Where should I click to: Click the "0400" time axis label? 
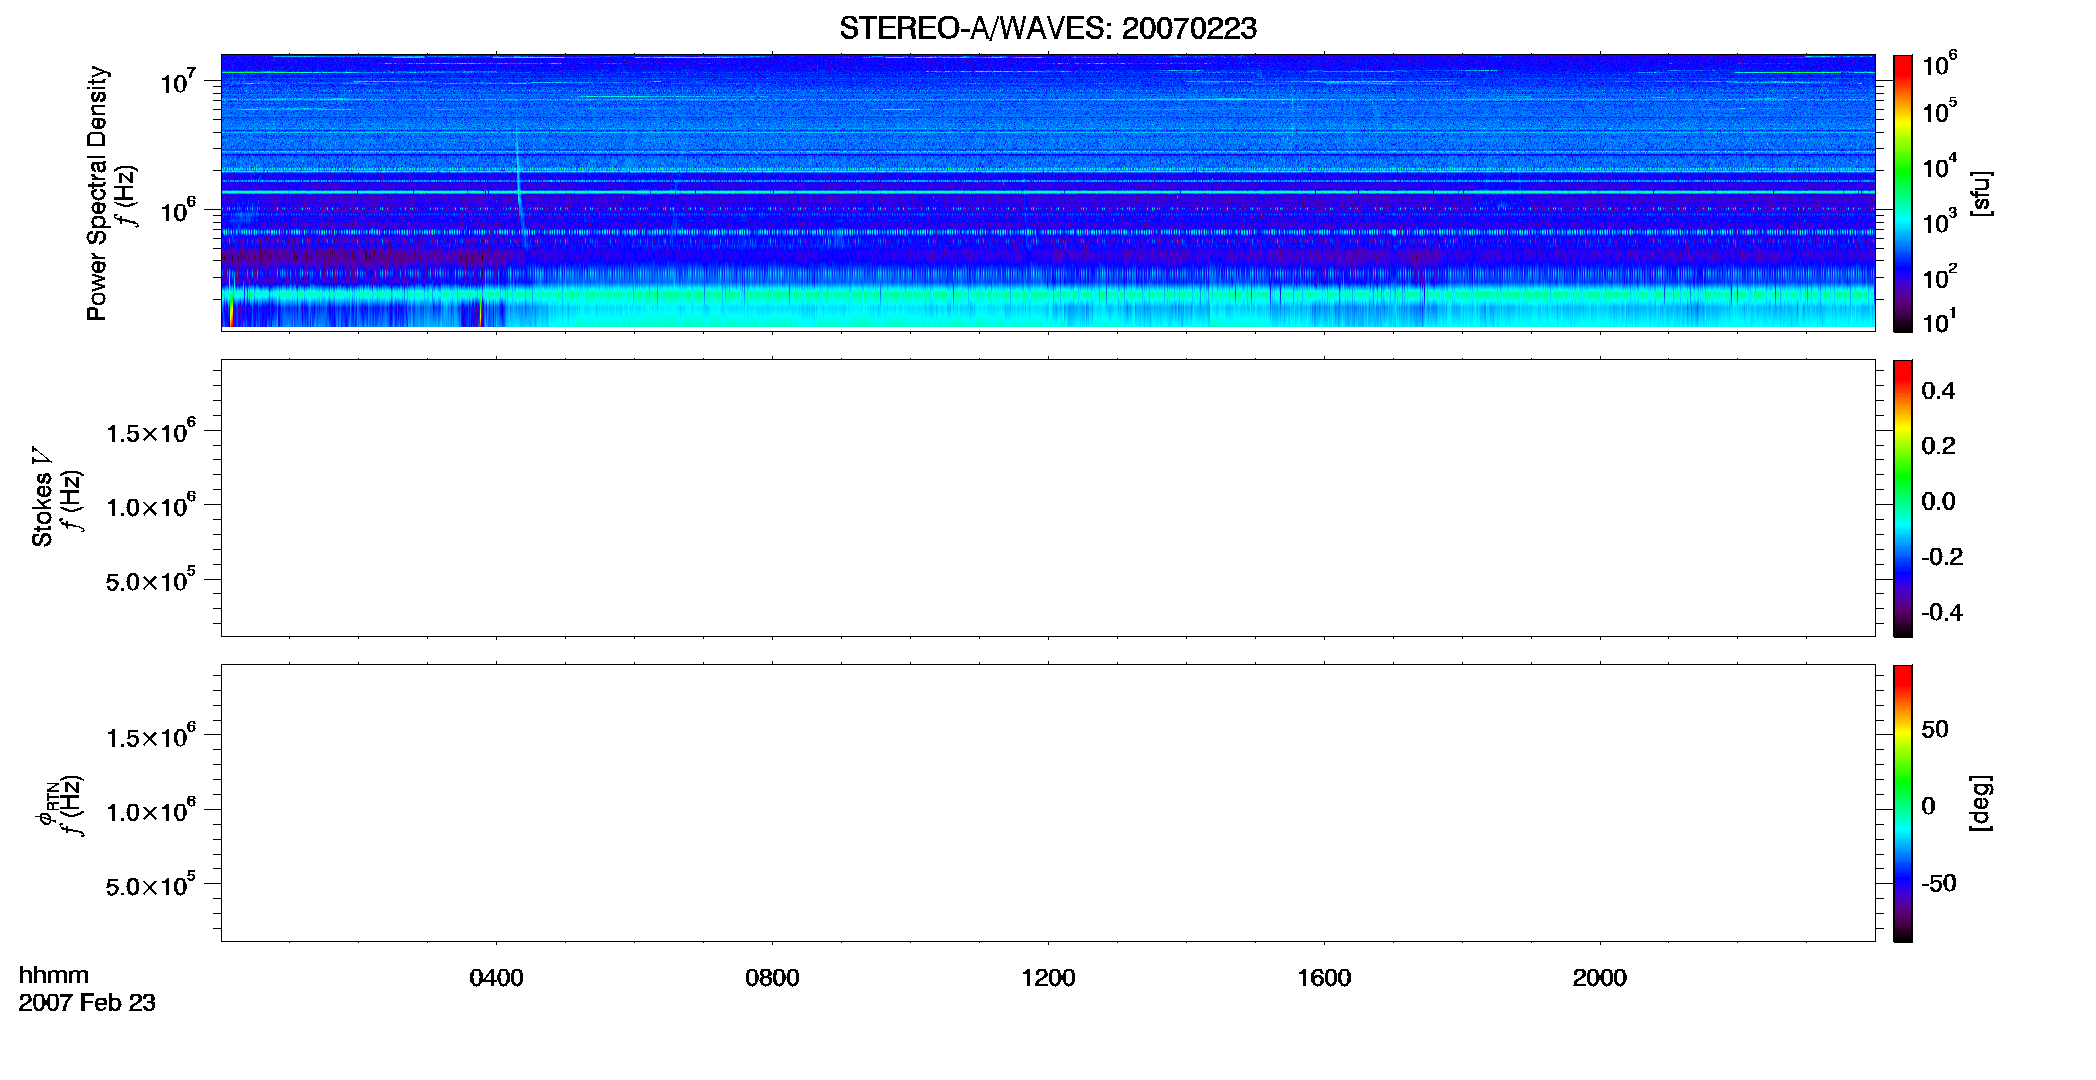pos(496,978)
